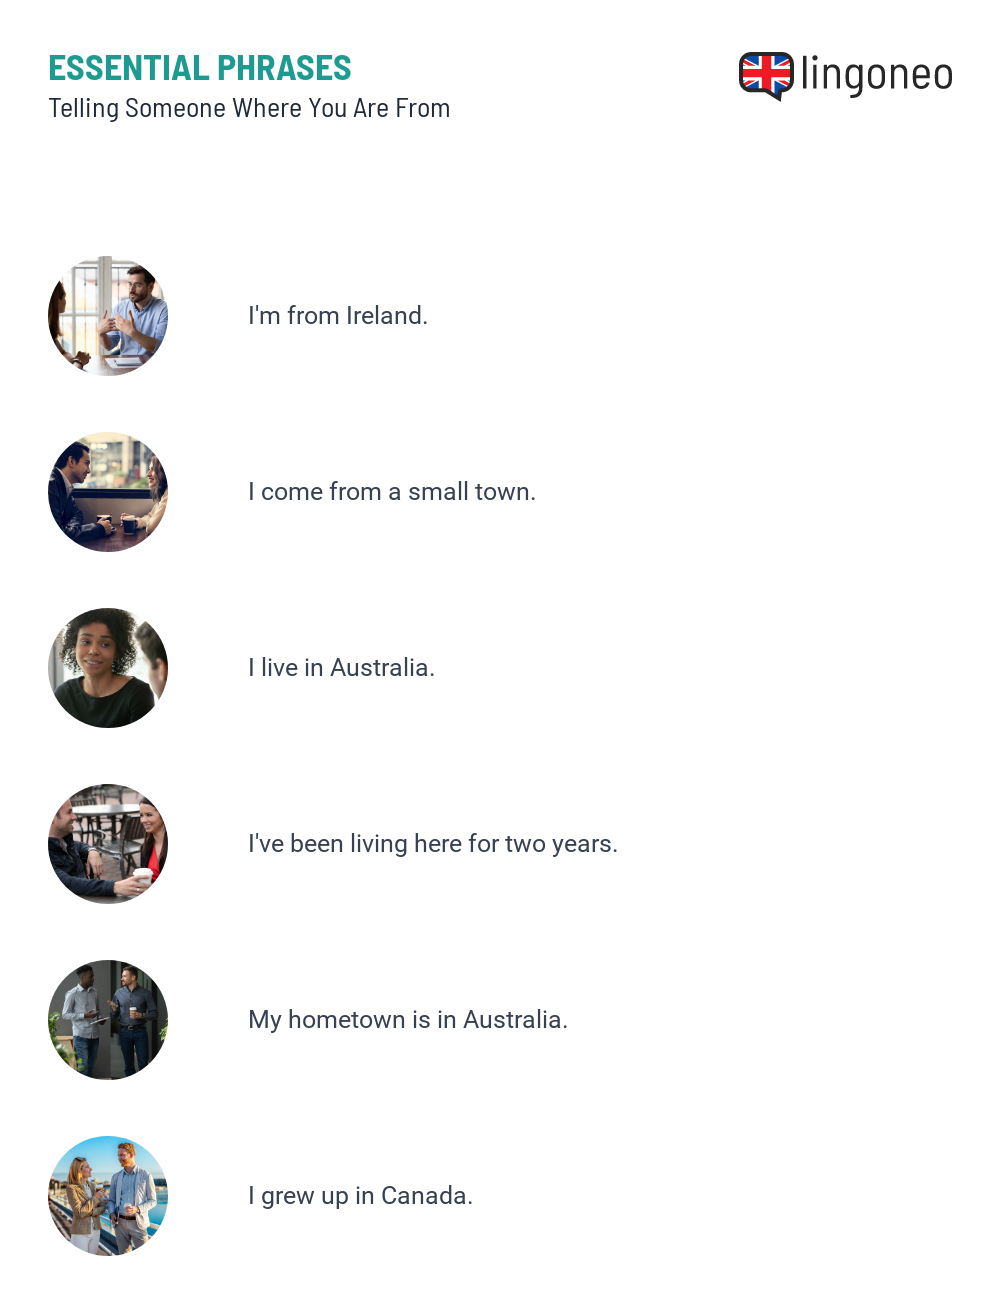This screenshot has width=1000, height=1311.
Task: Open the photo beside I'm from Ireland
Action: pos(108,316)
